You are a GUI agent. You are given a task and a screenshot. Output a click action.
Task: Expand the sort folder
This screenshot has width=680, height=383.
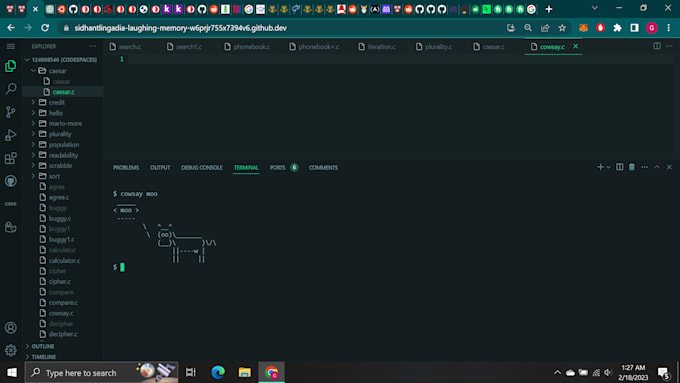pyautogui.click(x=33, y=176)
